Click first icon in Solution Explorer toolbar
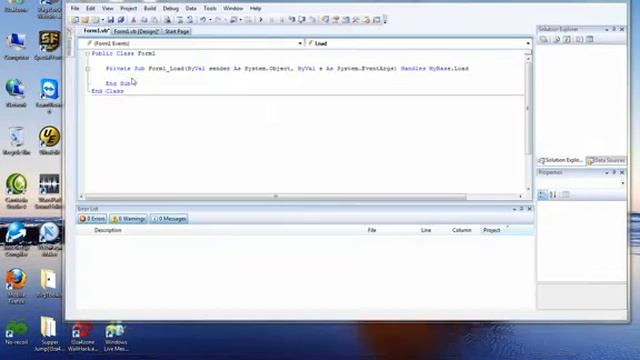The height and width of the screenshot is (360, 640). click(544, 39)
